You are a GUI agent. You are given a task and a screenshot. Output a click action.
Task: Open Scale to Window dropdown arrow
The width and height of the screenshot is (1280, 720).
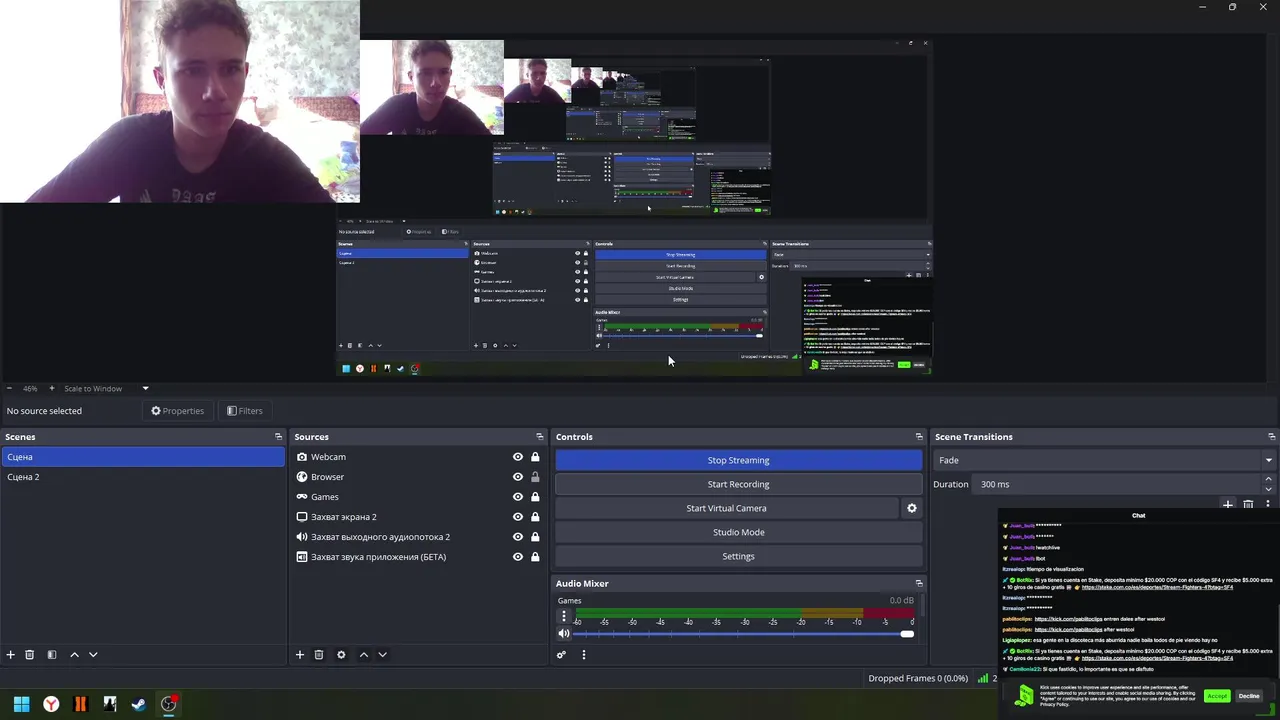[145, 388]
